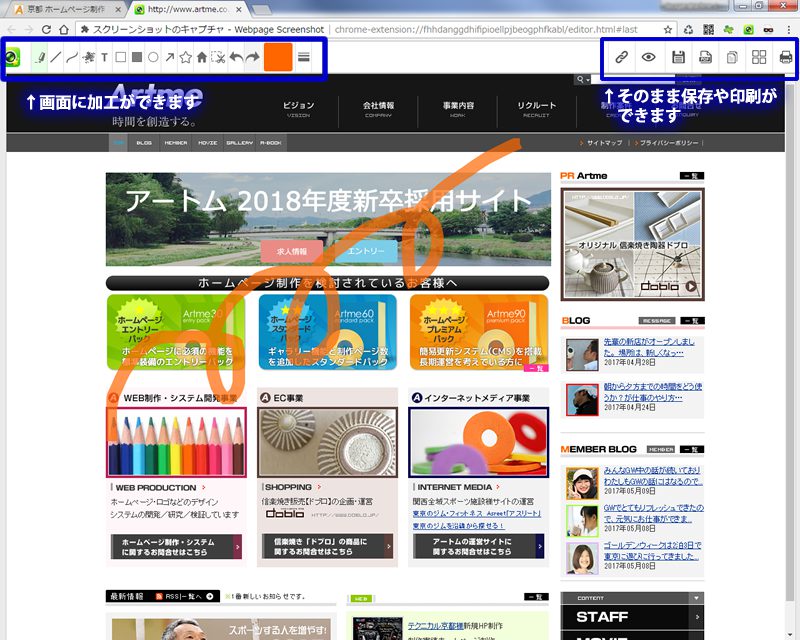800x640 pixels.
Task: Copy the capture with pages icon
Action: 732,57
